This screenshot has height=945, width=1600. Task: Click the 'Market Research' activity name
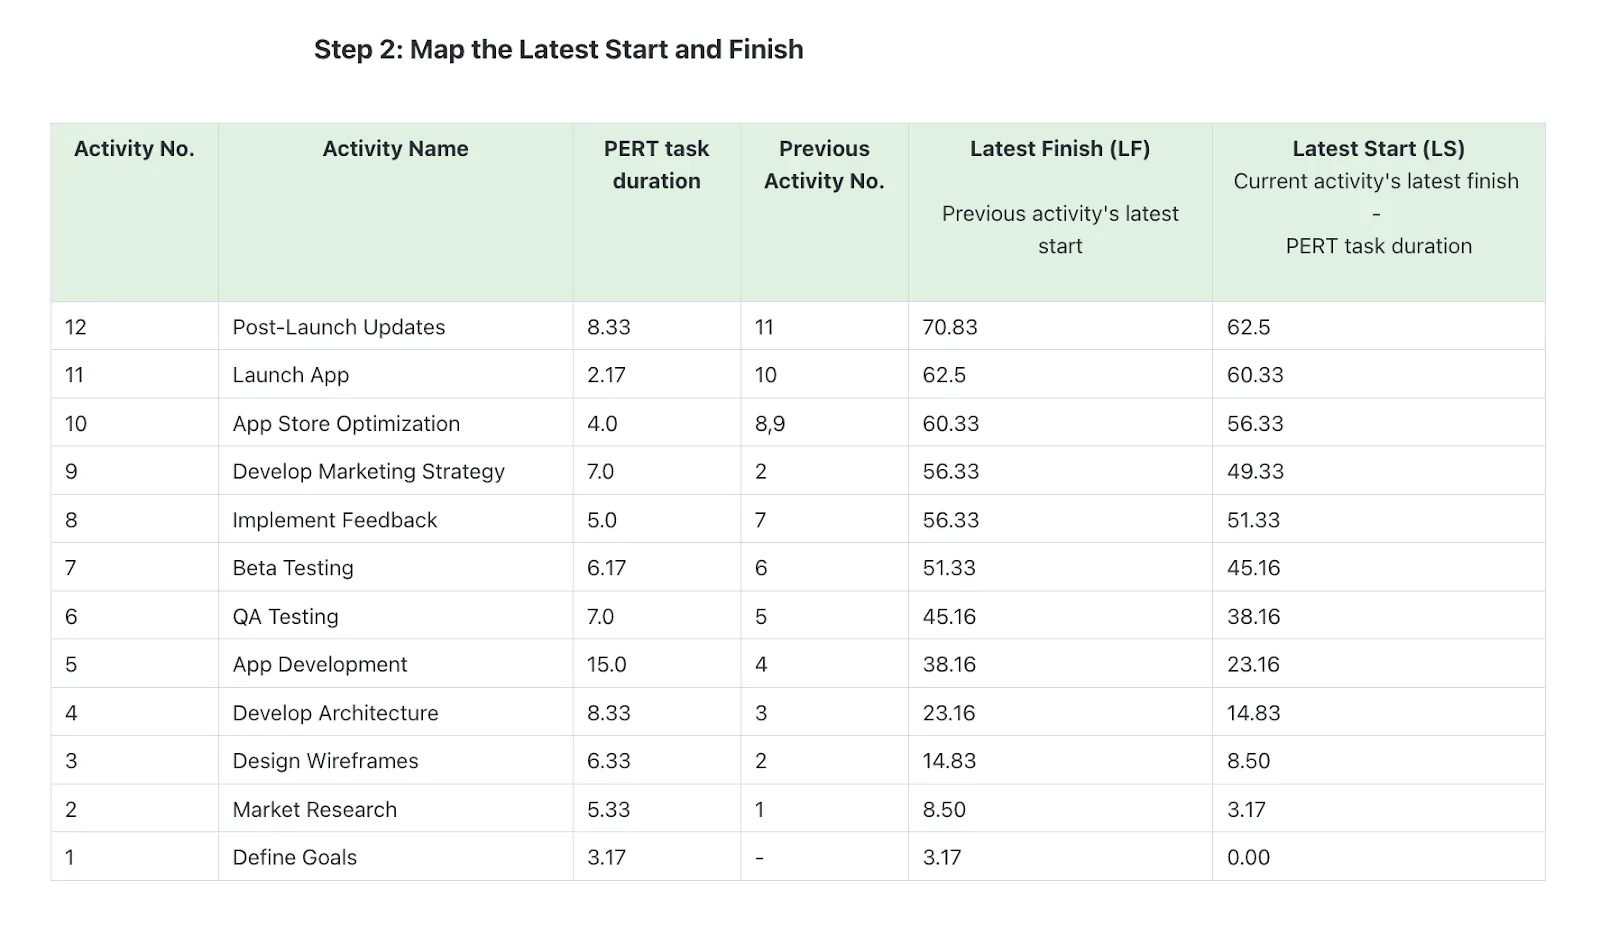(x=315, y=809)
